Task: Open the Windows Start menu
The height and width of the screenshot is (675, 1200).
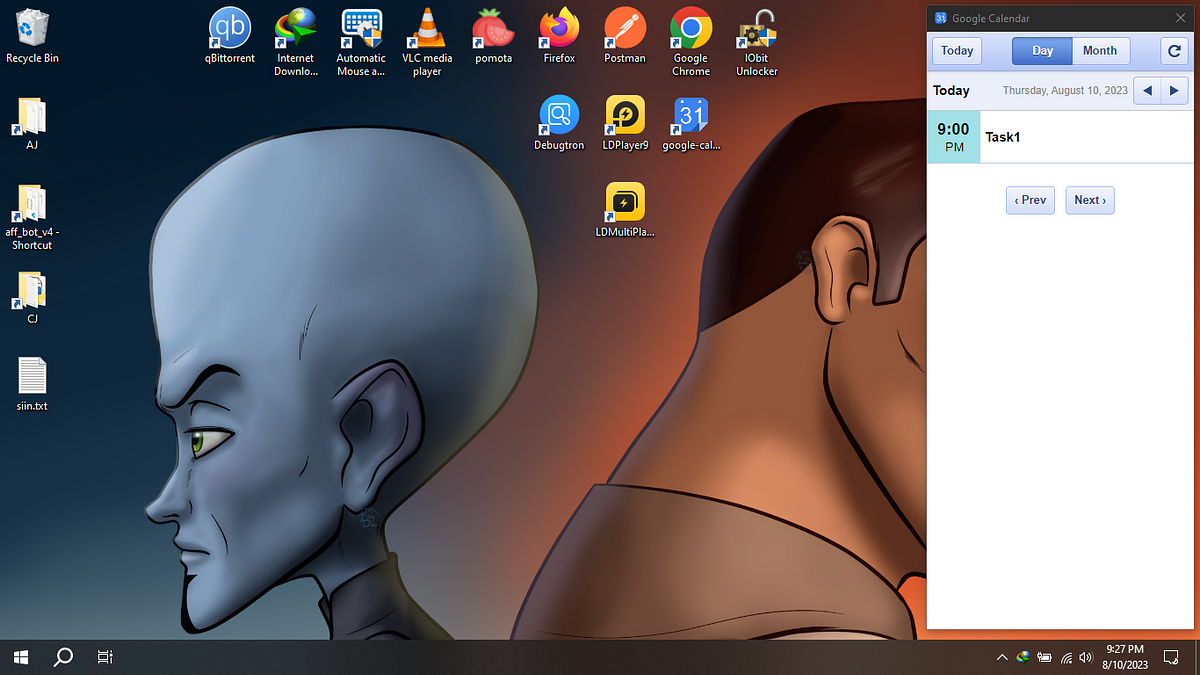Action: click(x=21, y=657)
